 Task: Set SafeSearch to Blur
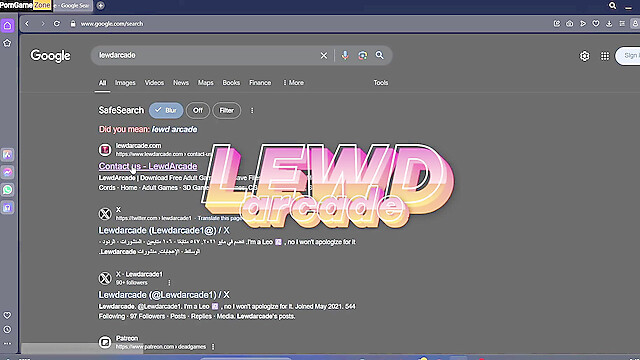point(166,110)
